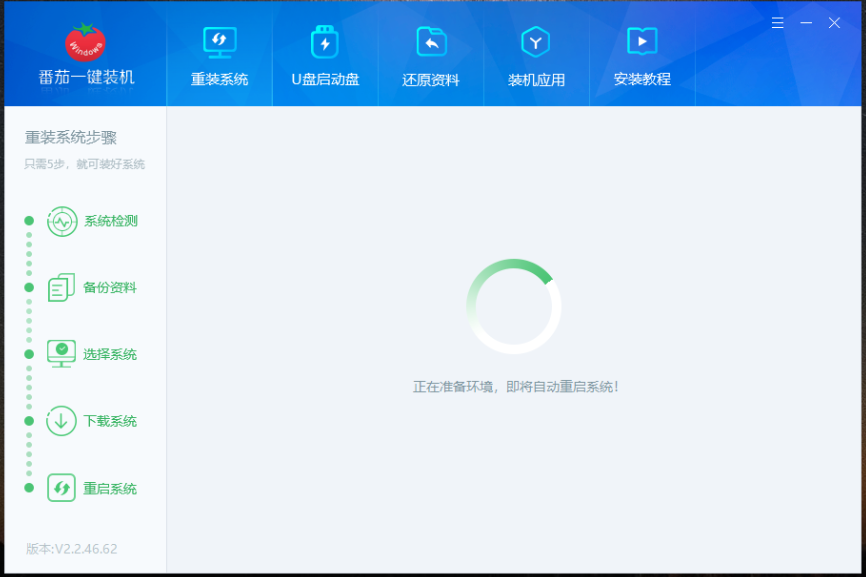Click the 选择系统 monitor checkmark icon
Screen dimensions: 866x577
[61, 354]
